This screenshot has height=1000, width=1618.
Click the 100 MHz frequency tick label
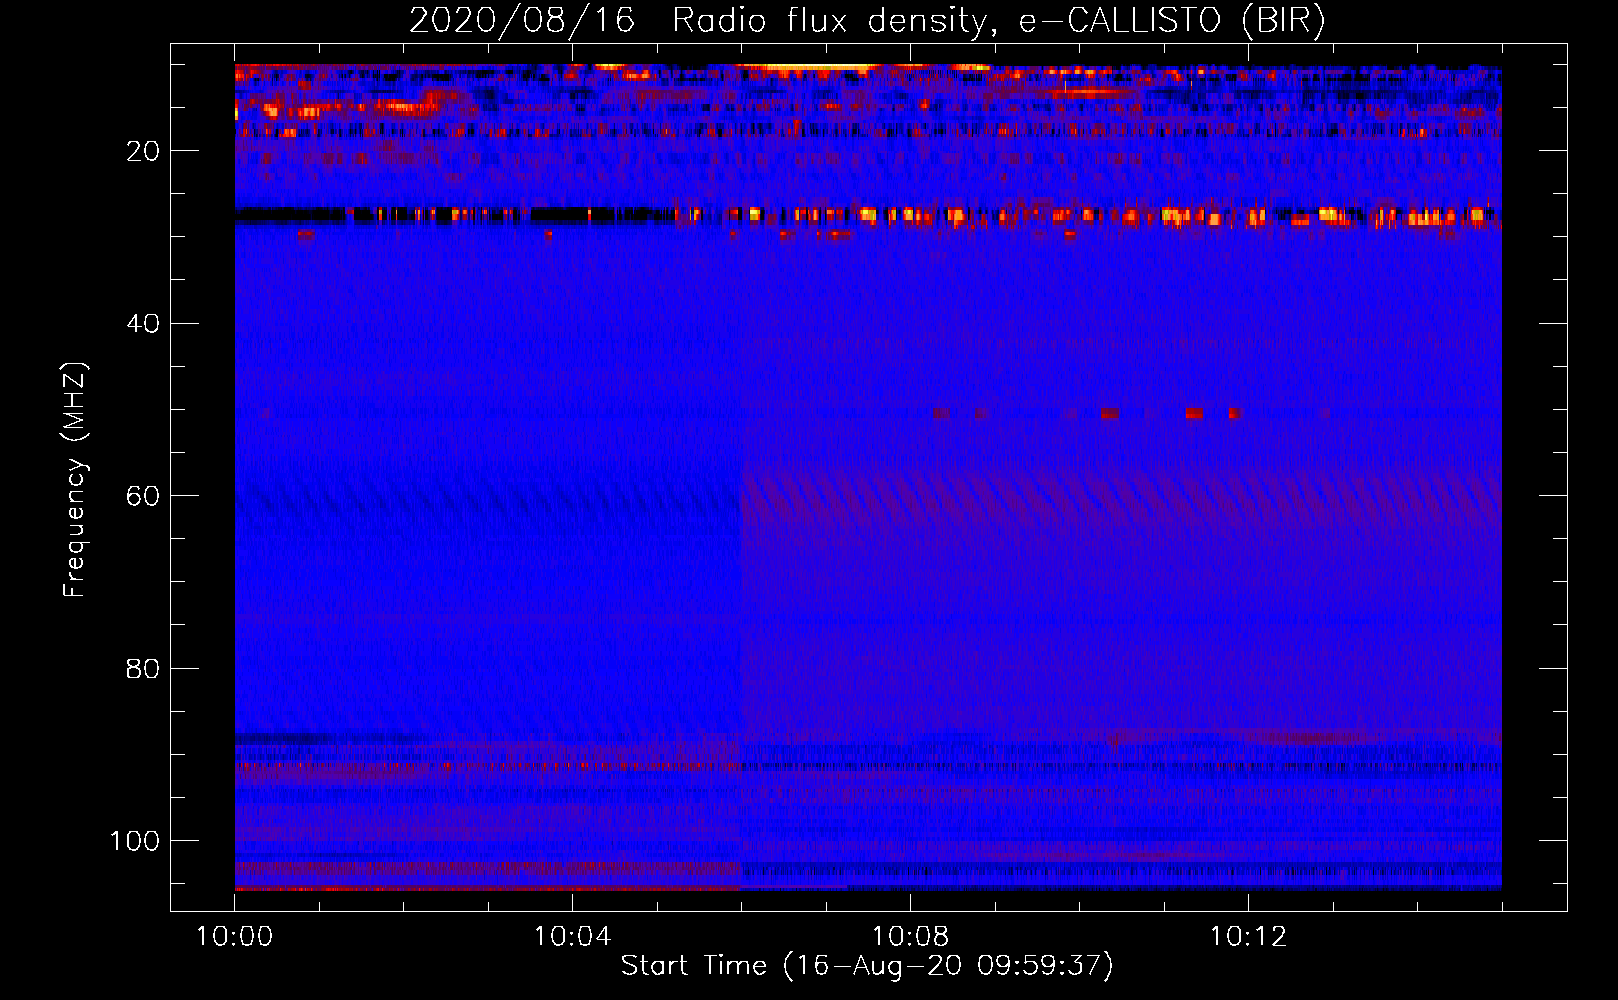(135, 841)
